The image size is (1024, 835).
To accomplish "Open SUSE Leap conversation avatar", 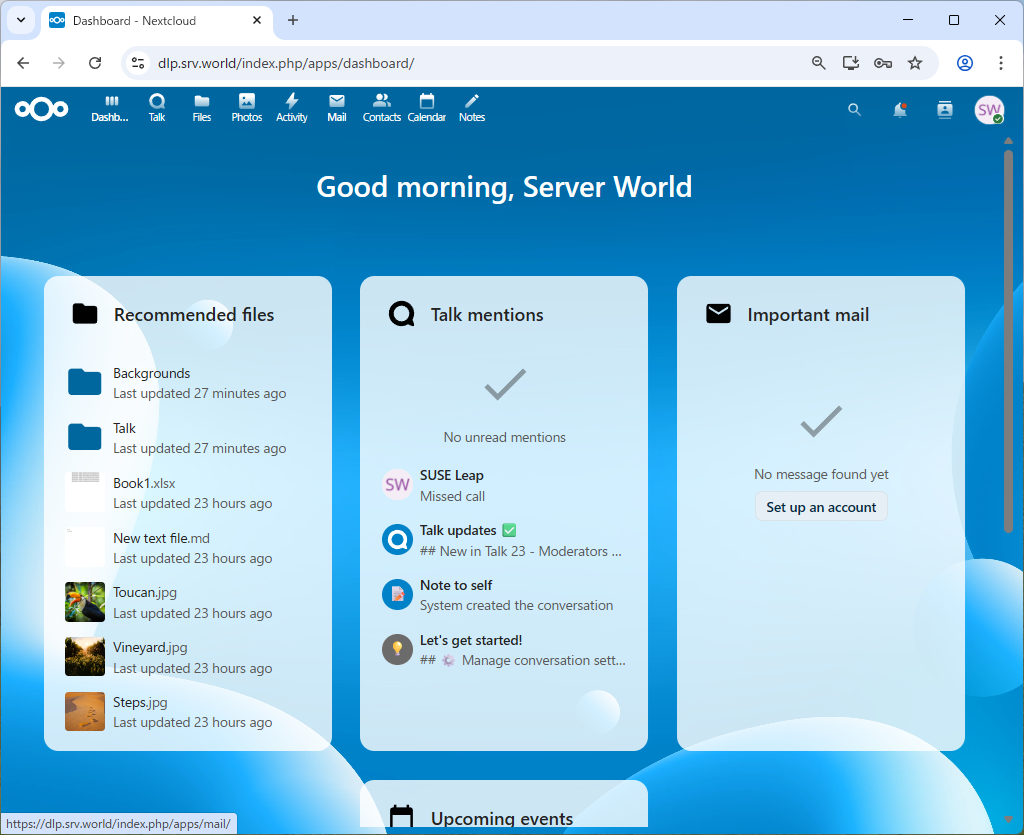I will pyautogui.click(x=397, y=484).
